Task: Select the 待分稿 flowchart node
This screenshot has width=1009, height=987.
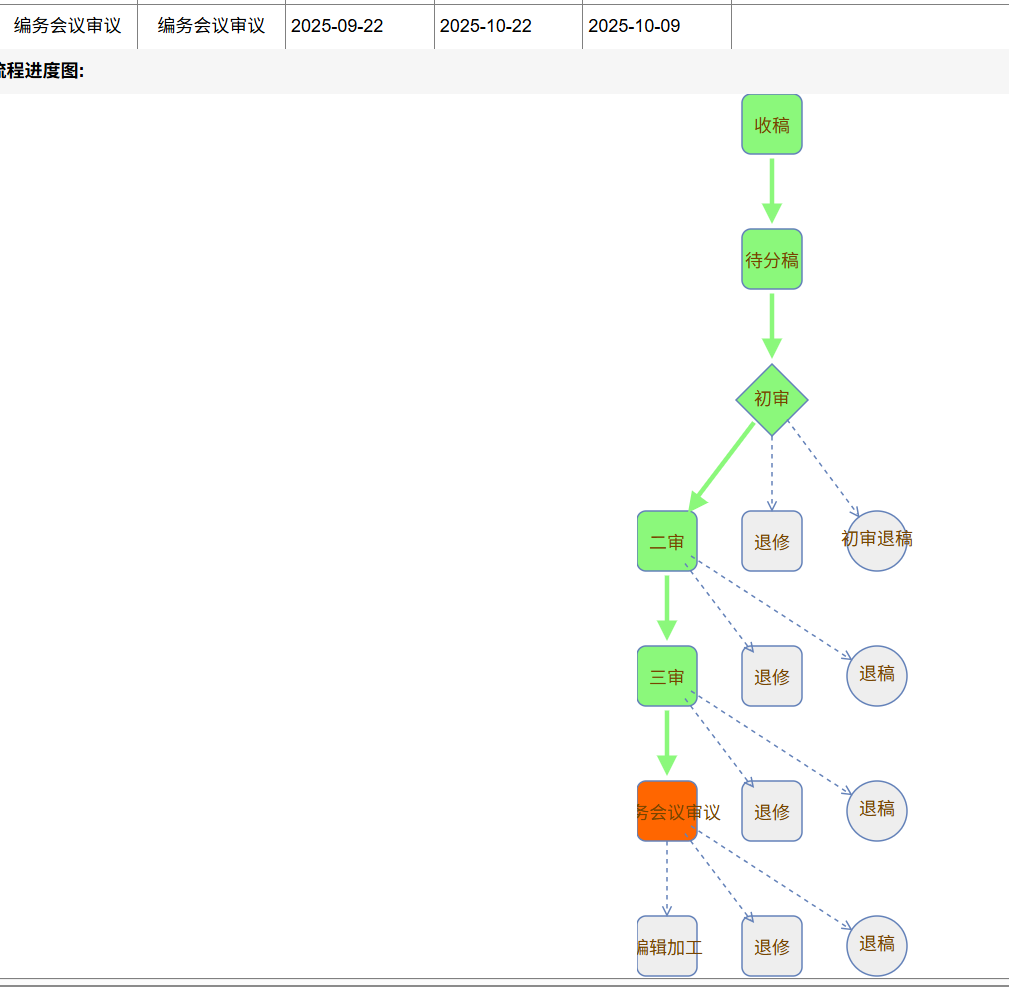Action: [x=771, y=259]
